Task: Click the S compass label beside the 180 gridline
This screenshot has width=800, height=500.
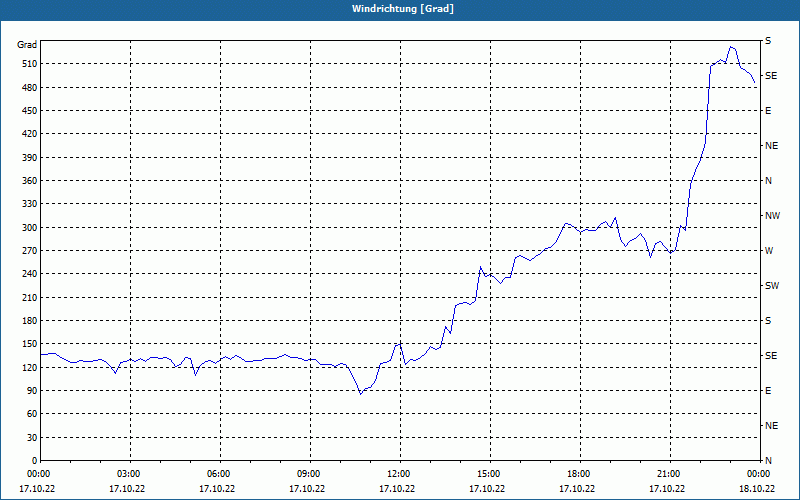Action: pos(768,321)
